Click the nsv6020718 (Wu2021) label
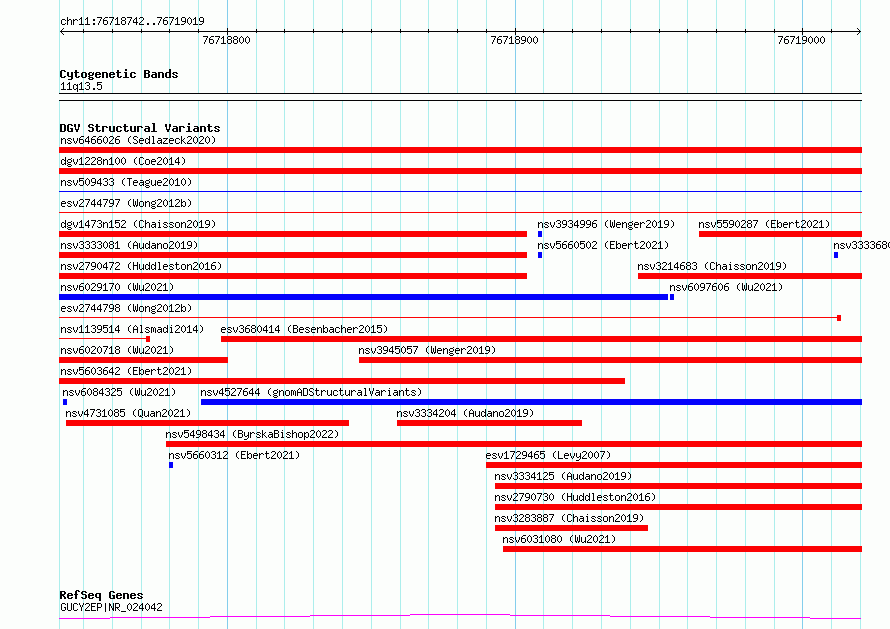The image size is (890, 629). (117, 350)
